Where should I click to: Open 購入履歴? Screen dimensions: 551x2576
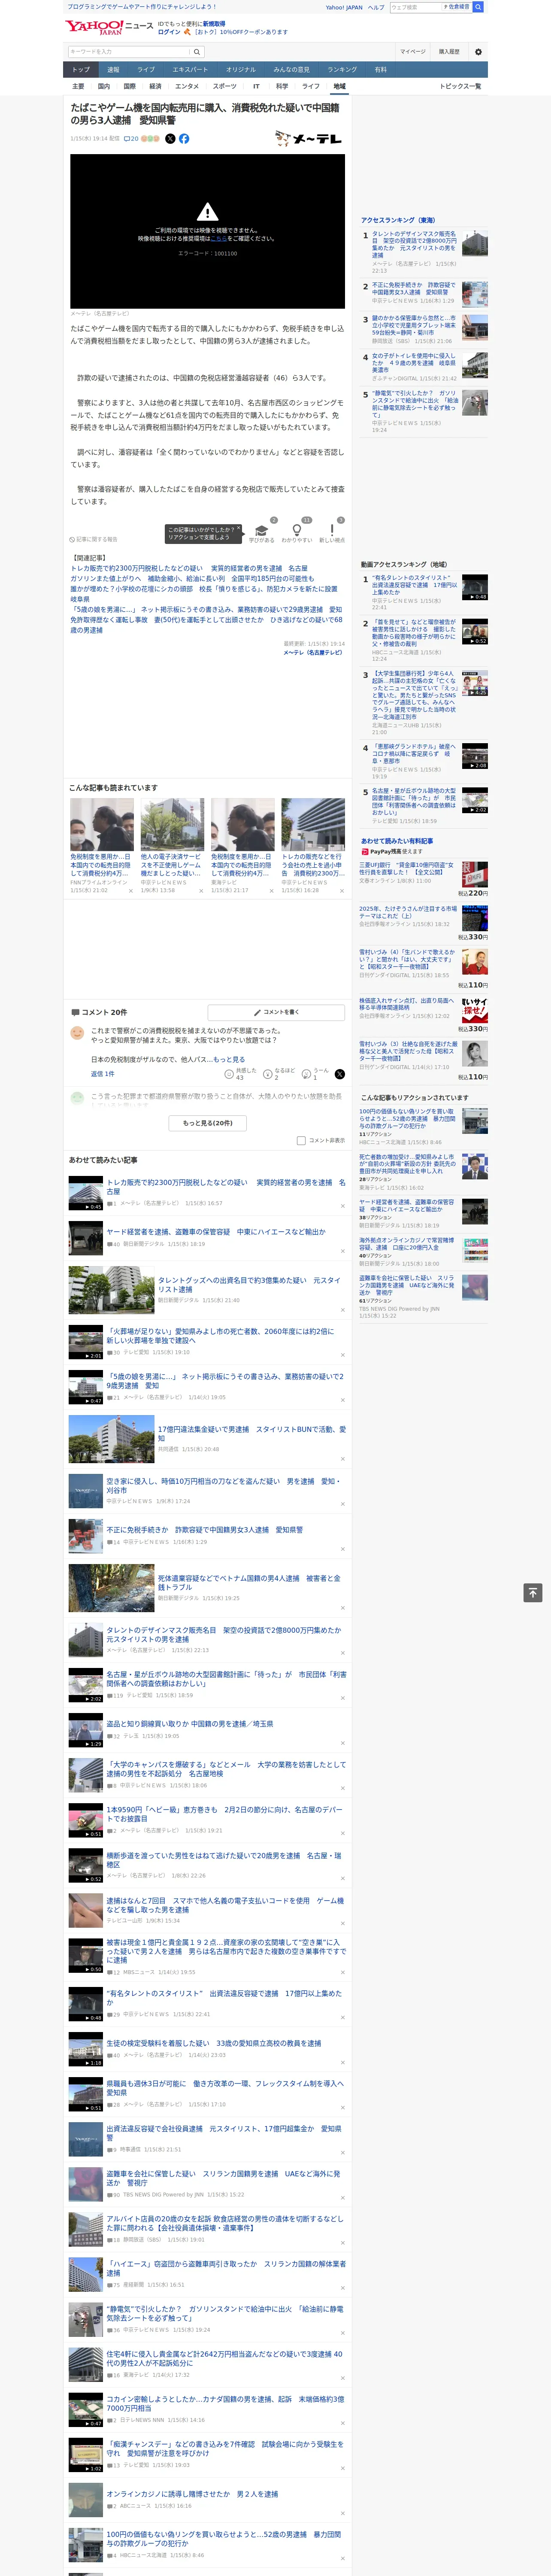(x=449, y=51)
